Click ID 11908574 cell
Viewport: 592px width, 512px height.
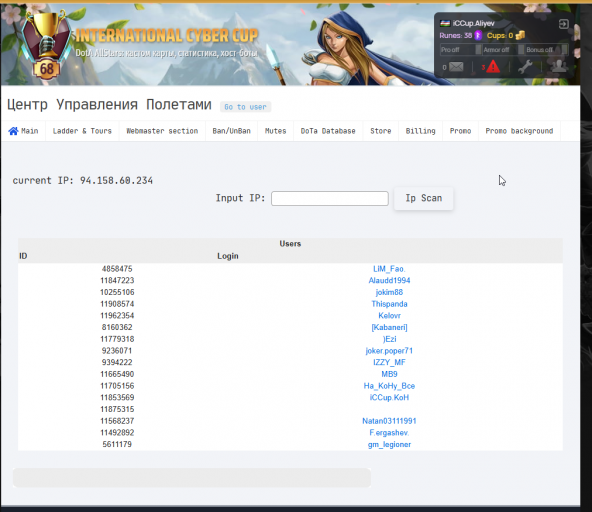[117, 304]
